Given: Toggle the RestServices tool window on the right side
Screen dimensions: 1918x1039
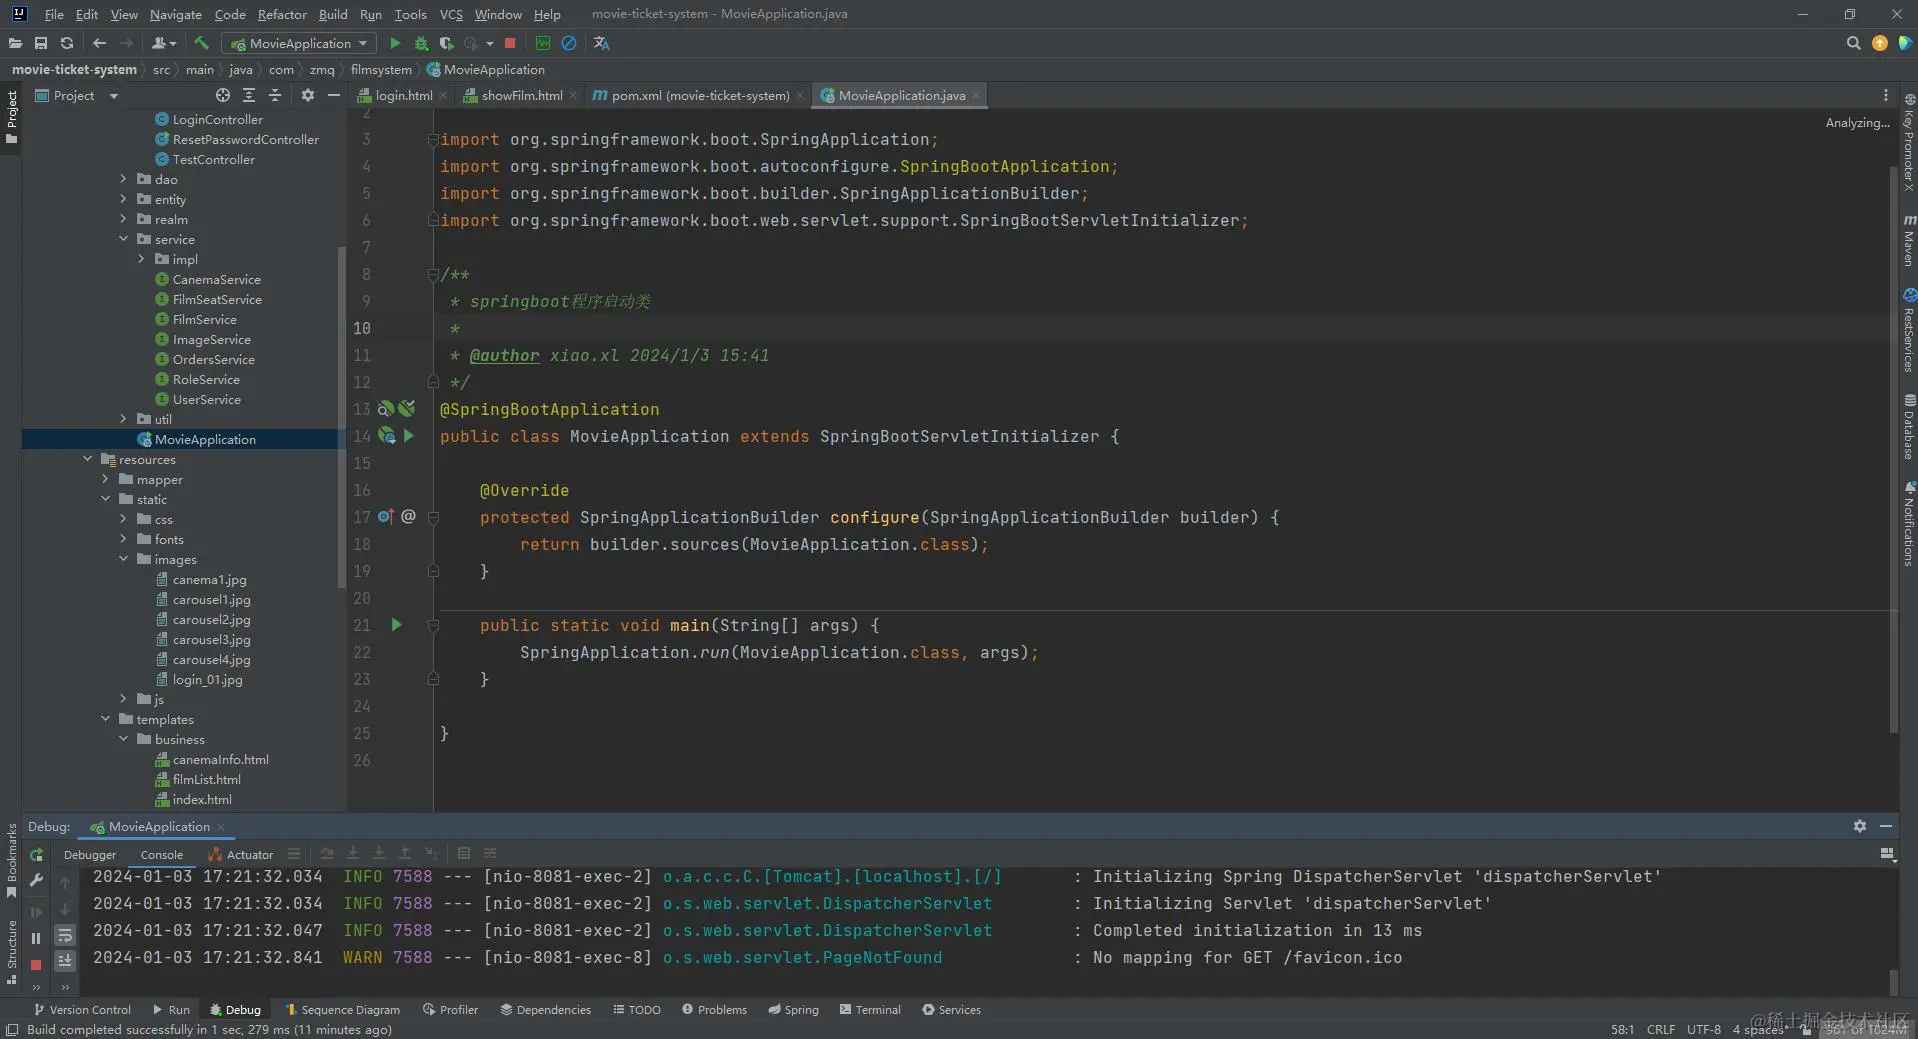Looking at the screenshot, I should pos(1909,331).
